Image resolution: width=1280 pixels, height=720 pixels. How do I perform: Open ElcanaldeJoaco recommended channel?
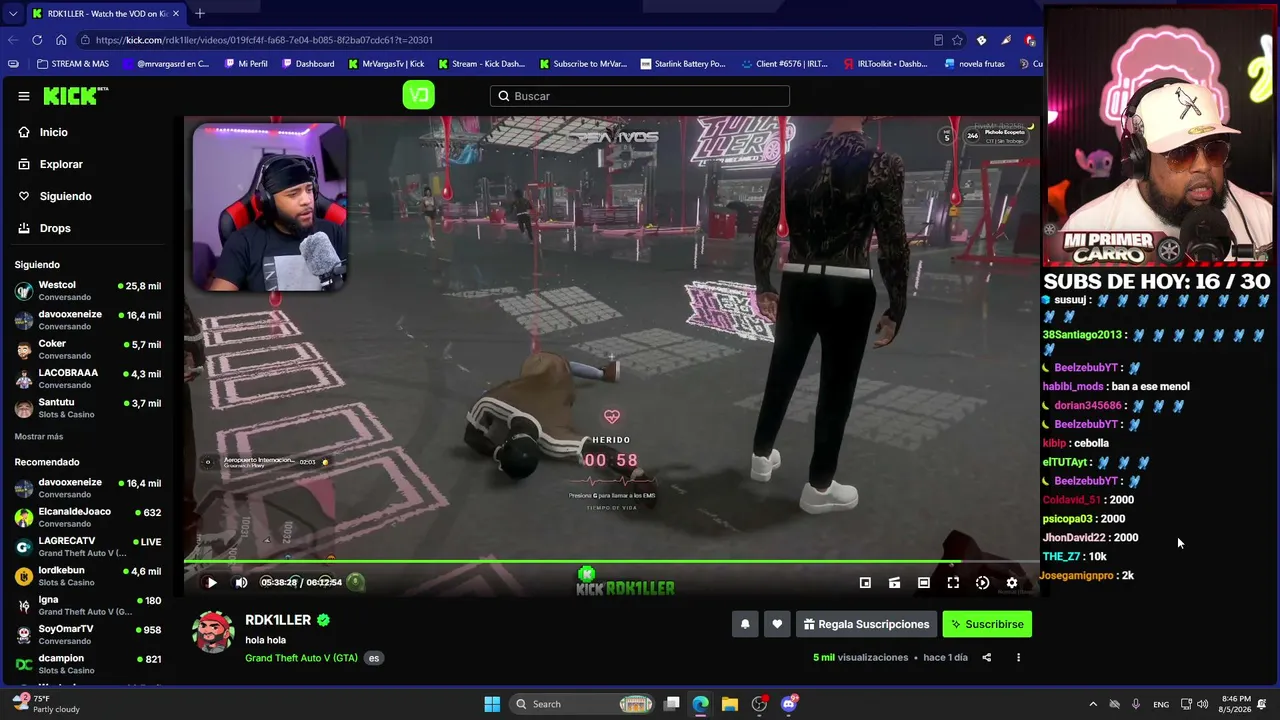pyautogui.click(x=88, y=517)
